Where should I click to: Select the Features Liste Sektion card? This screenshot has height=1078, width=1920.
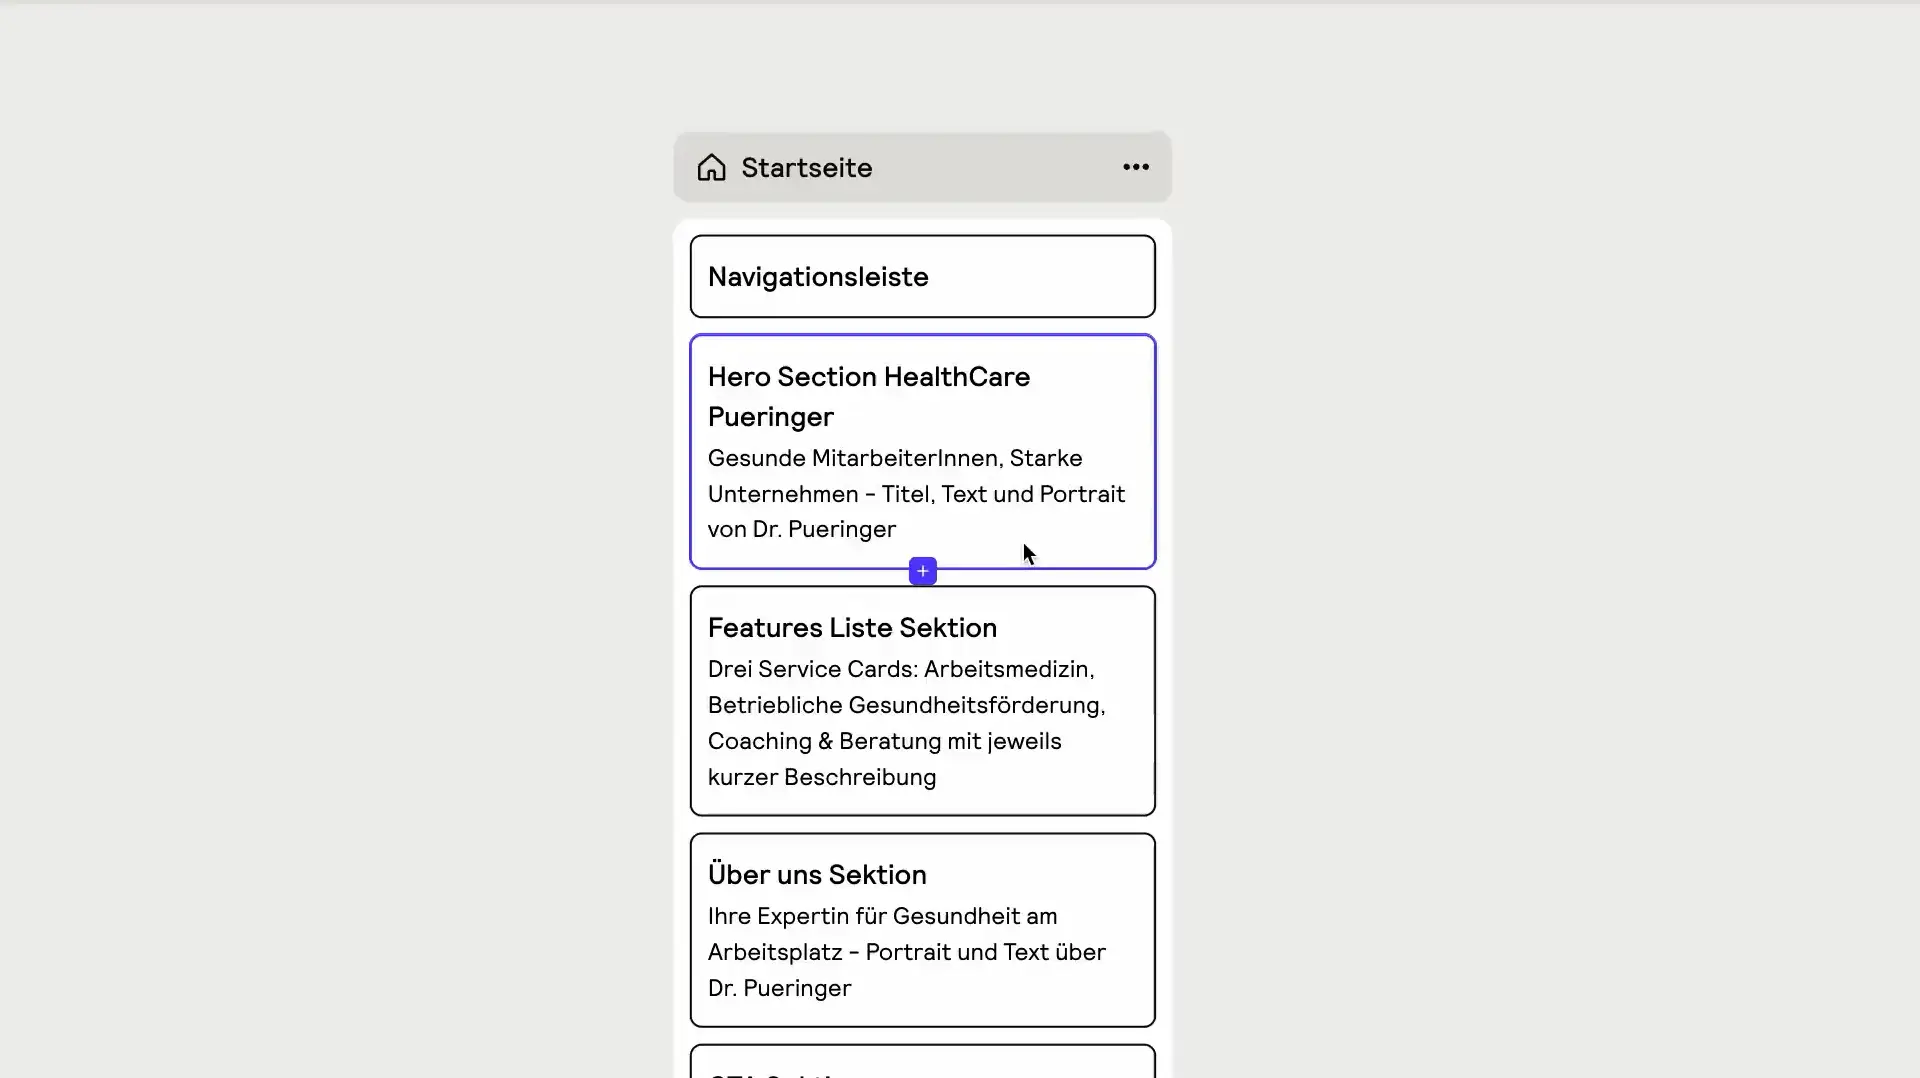click(921, 700)
